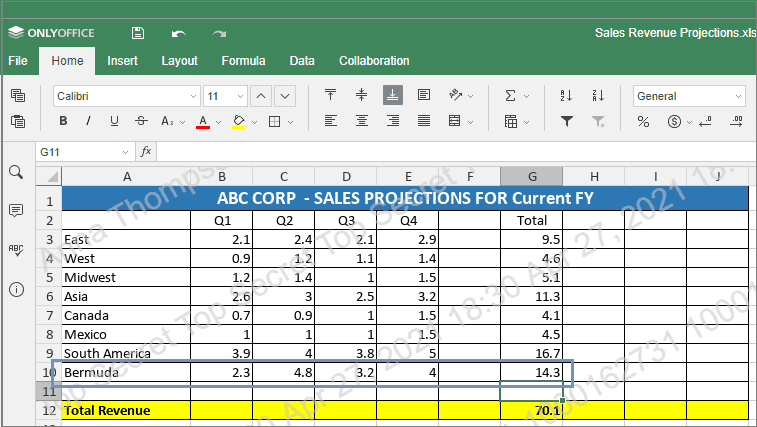
Task: Apply percent style
Action: coord(643,121)
